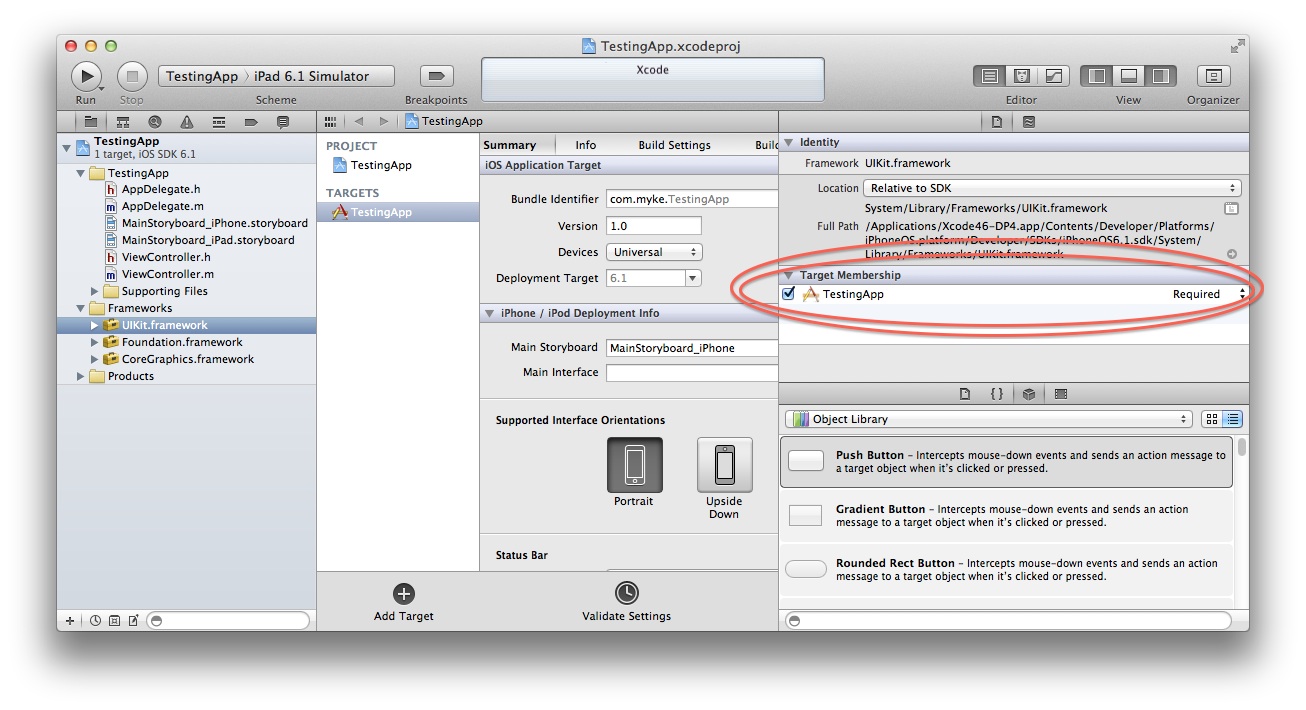Viewport: 1306px width, 710px height.
Task: Select AppDelegate.h in the navigator
Action: (x=161, y=189)
